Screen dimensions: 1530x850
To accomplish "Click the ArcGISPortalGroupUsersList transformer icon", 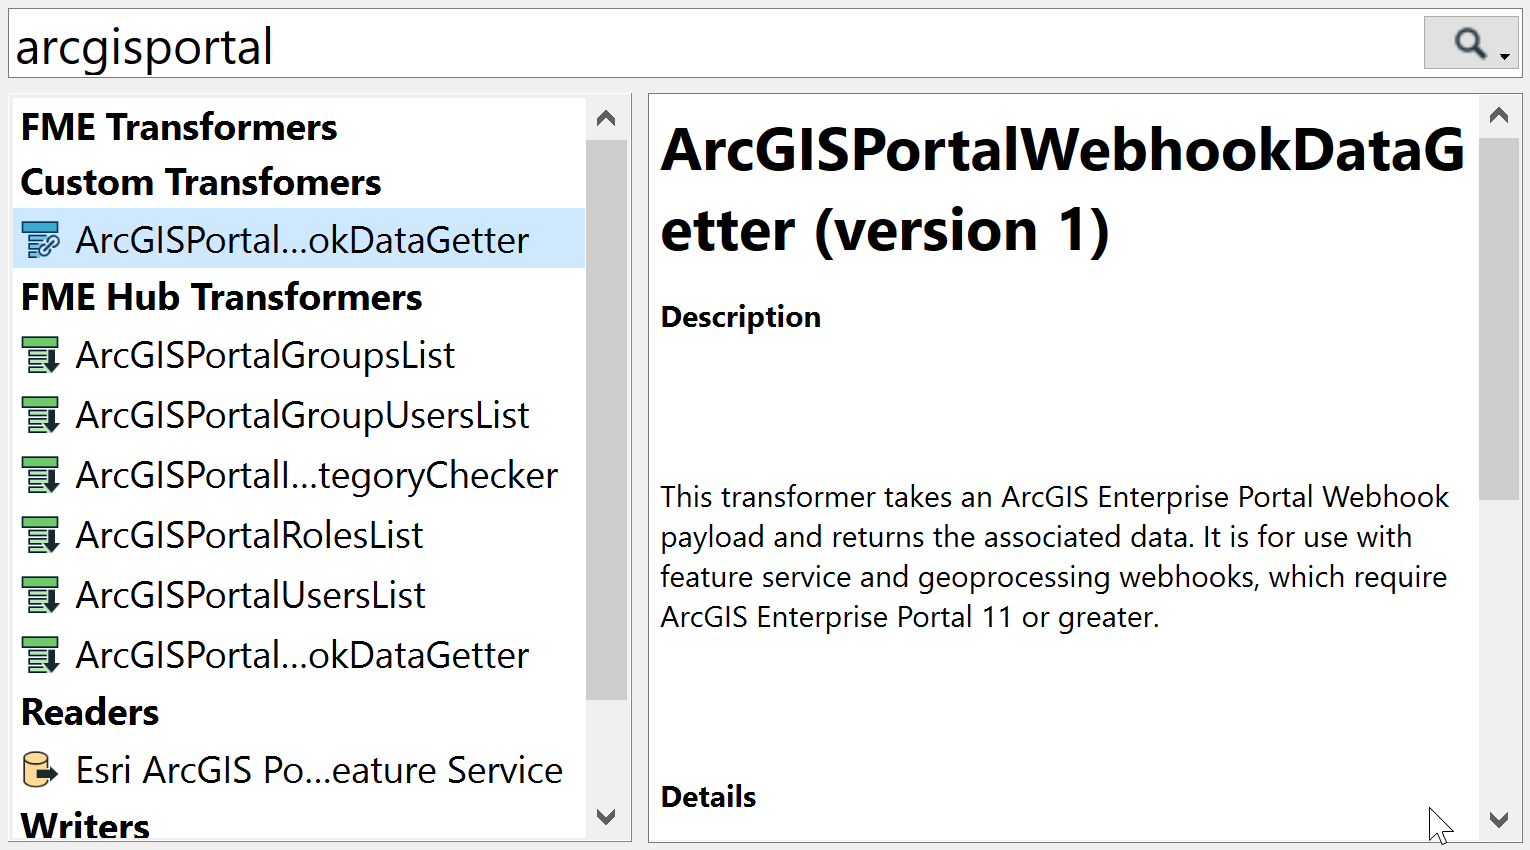I will click(40, 415).
